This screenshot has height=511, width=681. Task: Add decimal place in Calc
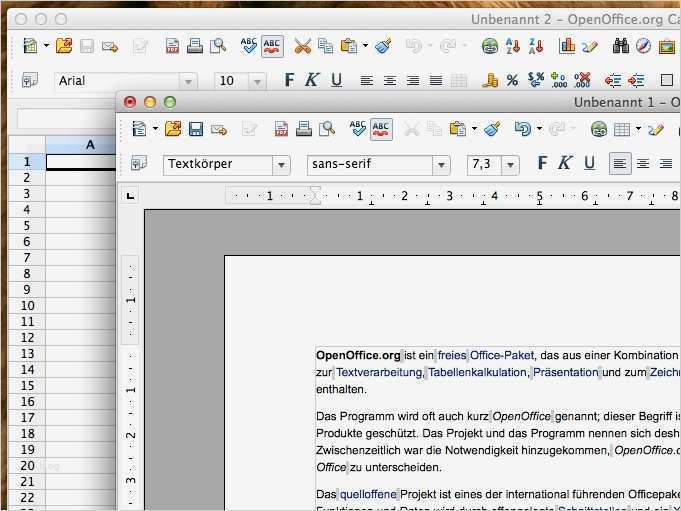559,80
